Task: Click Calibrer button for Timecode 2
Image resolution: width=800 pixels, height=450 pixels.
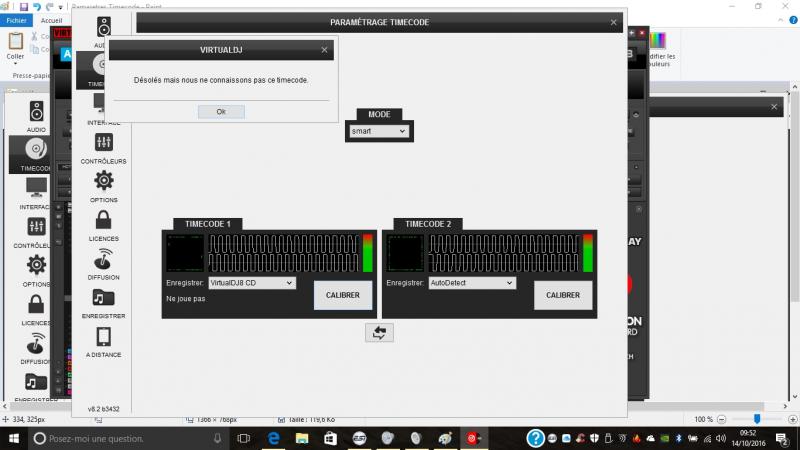Action: pyautogui.click(x=563, y=295)
